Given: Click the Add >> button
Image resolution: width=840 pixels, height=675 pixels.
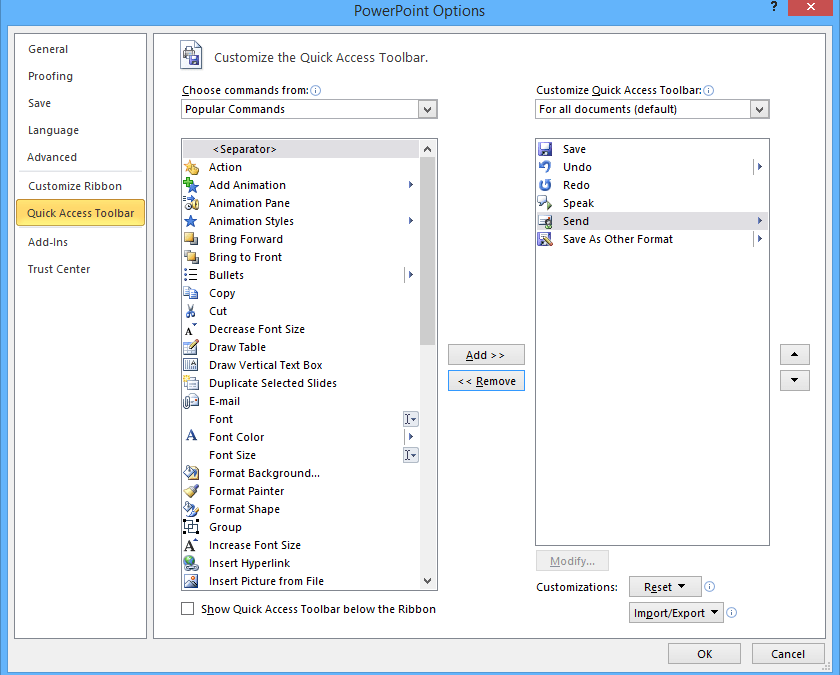Looking at the screenshot, I should (x=486, y=355).
